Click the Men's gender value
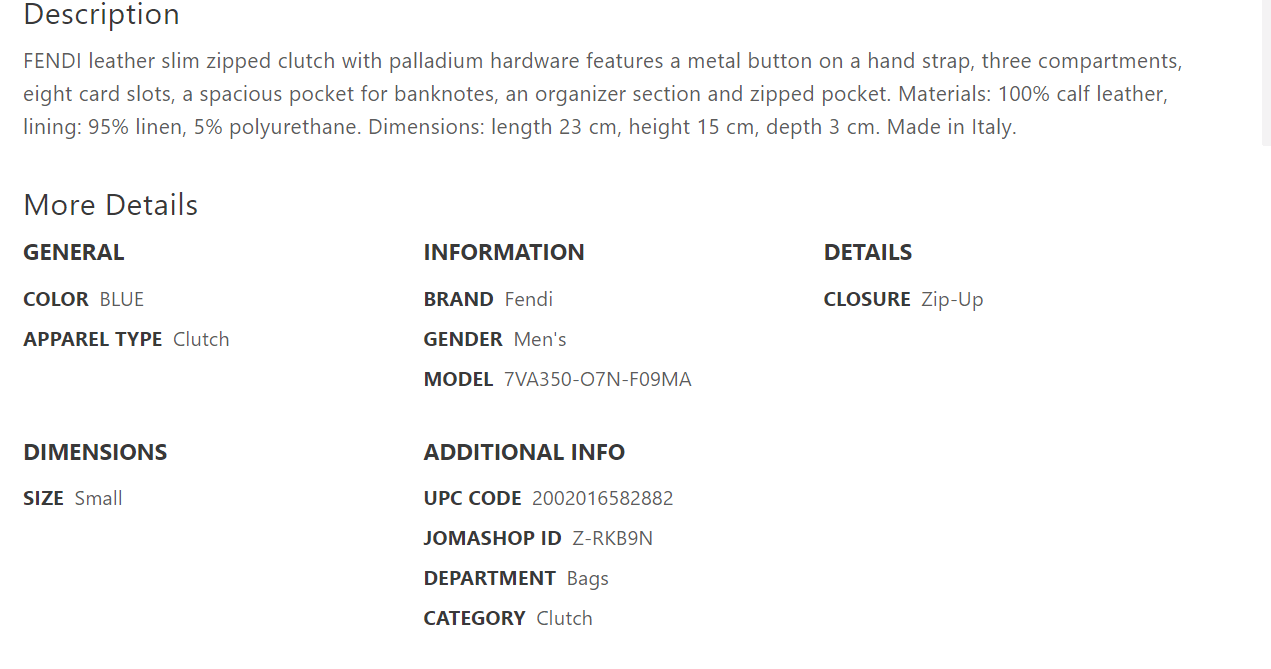Viewport: 1271px width, 669px height. coord(540,339)
